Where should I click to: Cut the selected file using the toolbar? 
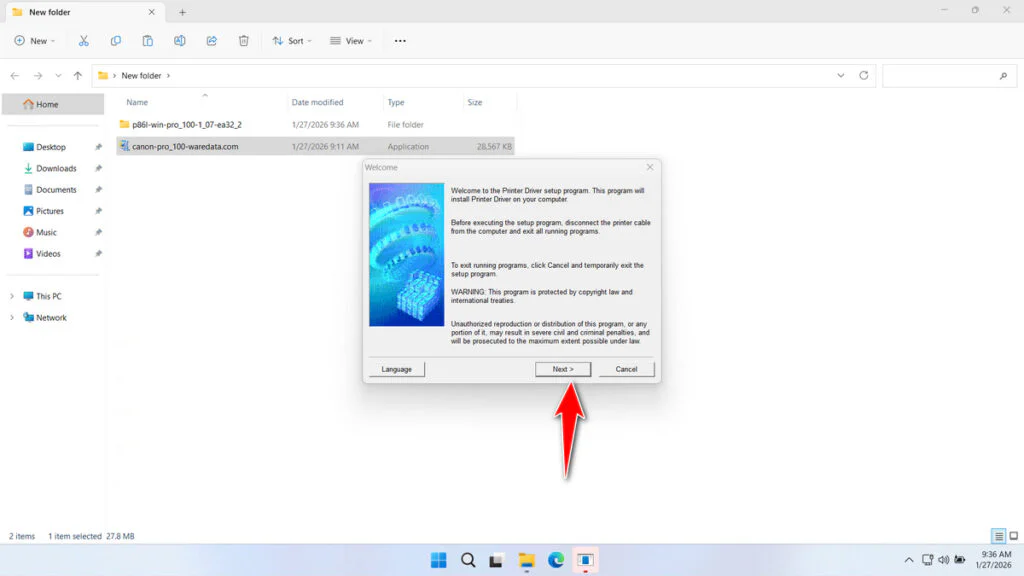click(x=84, y=40)
